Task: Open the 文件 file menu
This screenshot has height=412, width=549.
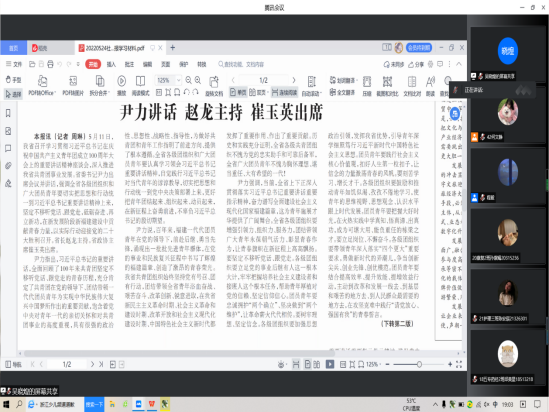Action: point(14,64)
